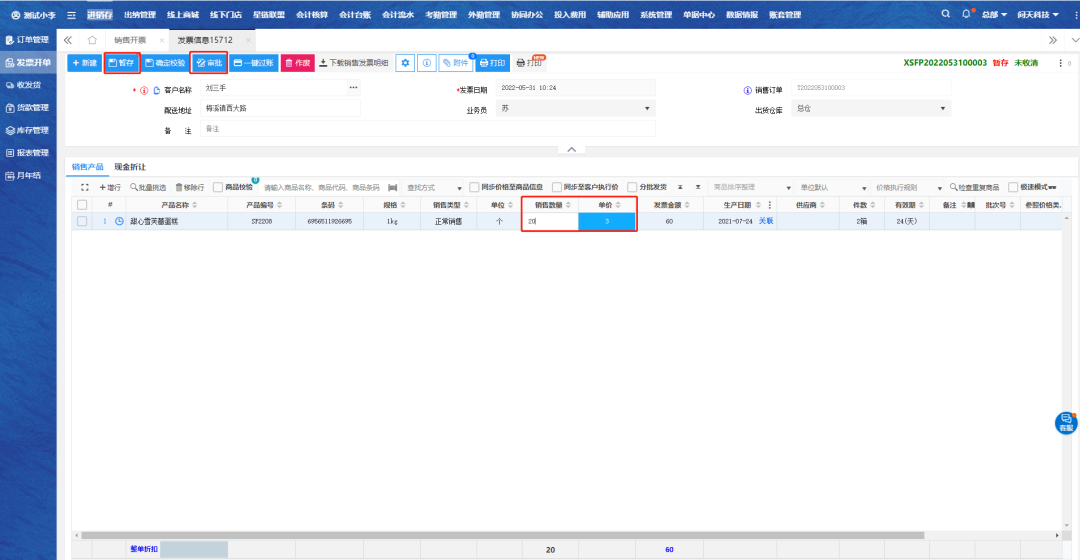Select the first product row checkbox
Viewport: 1080px width, 560px height.
point(82,221)
